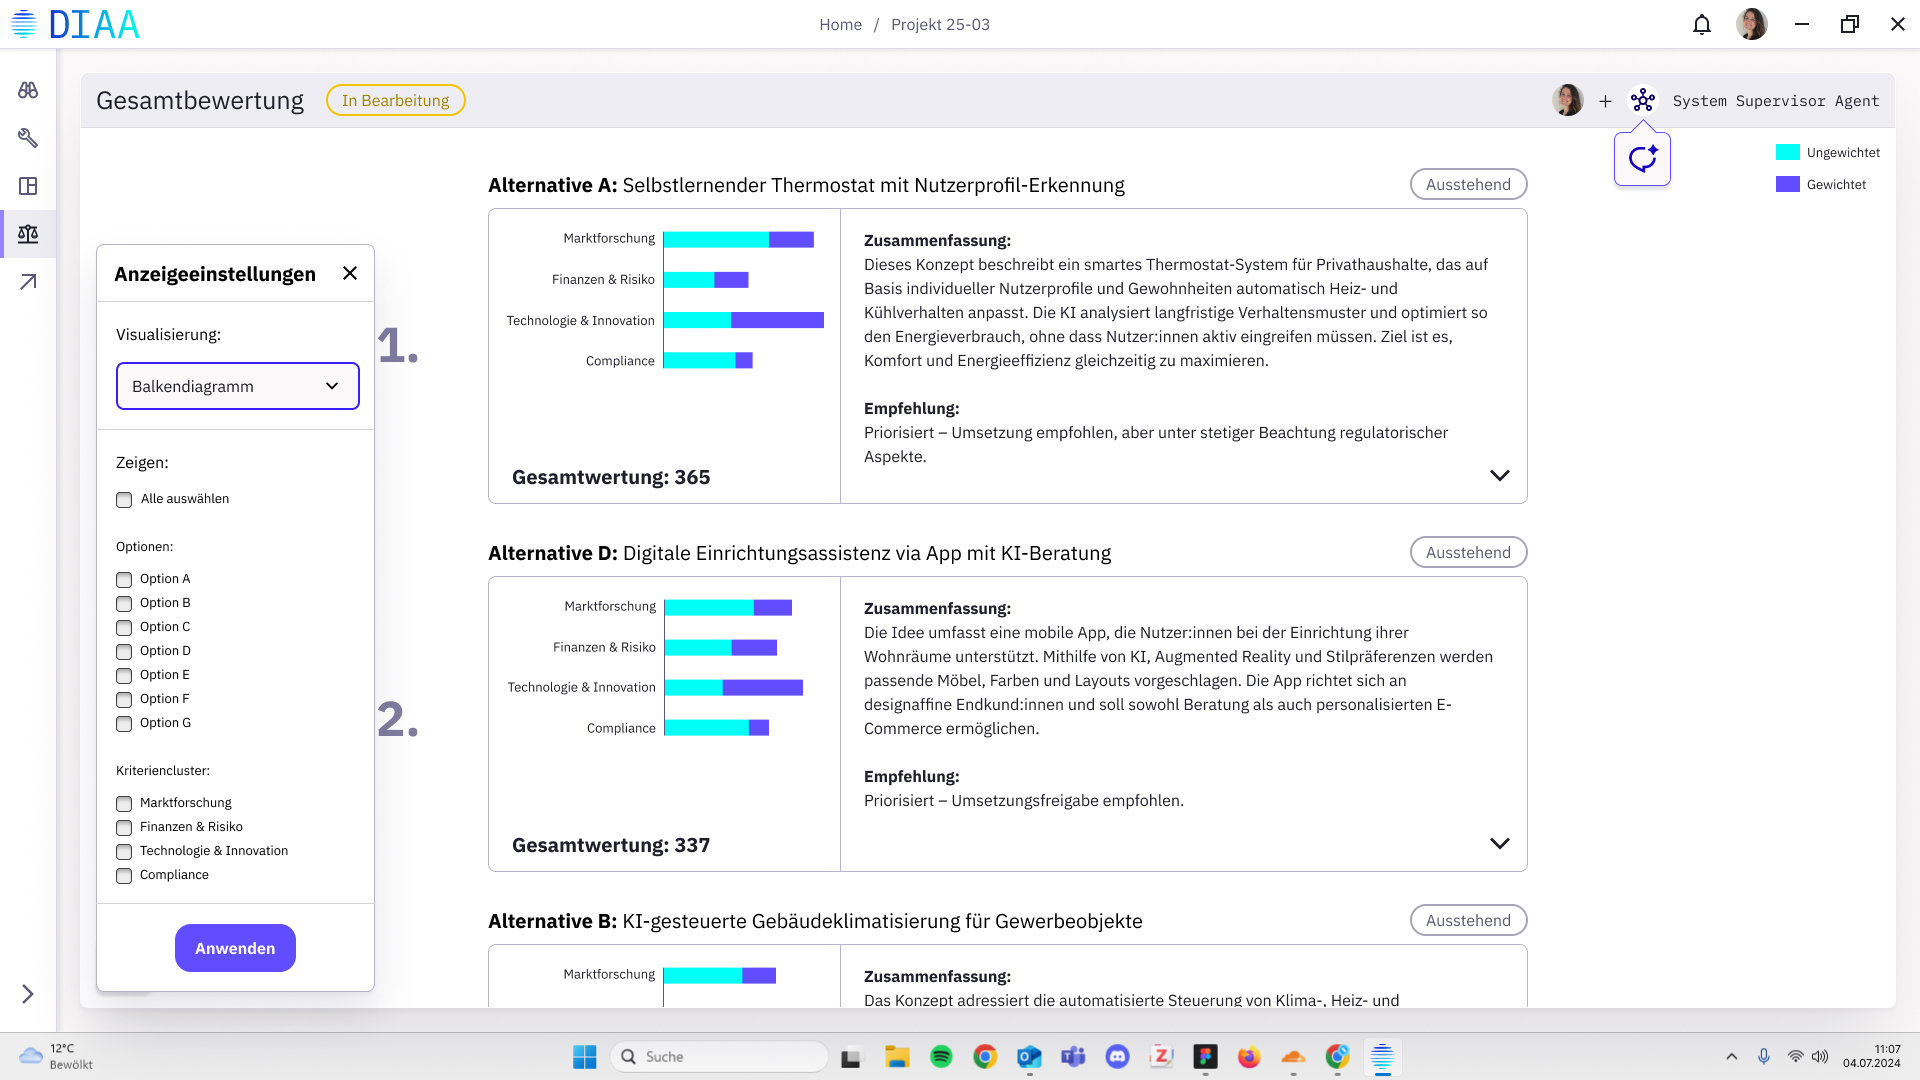Click the Gewichtet legend color swatch
1920x1080 pixels.
[x=1787, y=184]
